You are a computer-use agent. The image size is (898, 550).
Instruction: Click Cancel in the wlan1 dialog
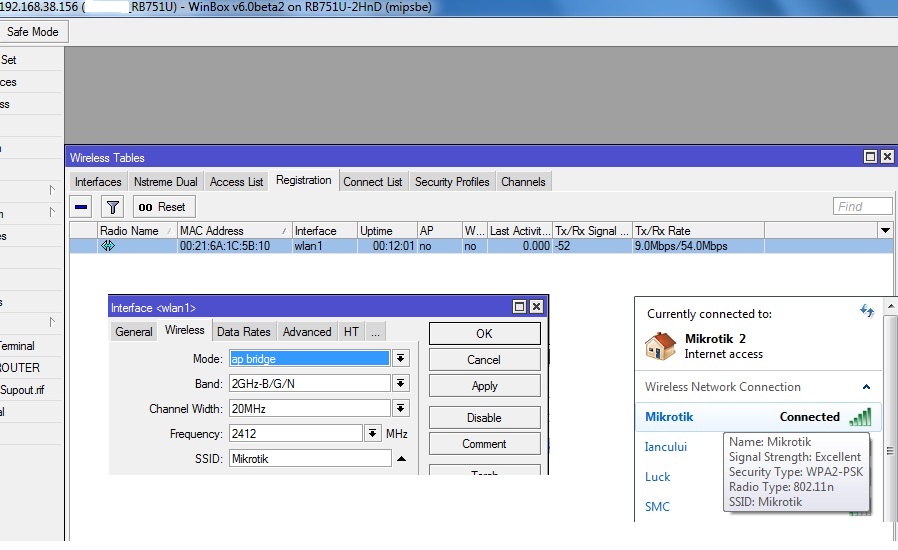coord(485,360)
